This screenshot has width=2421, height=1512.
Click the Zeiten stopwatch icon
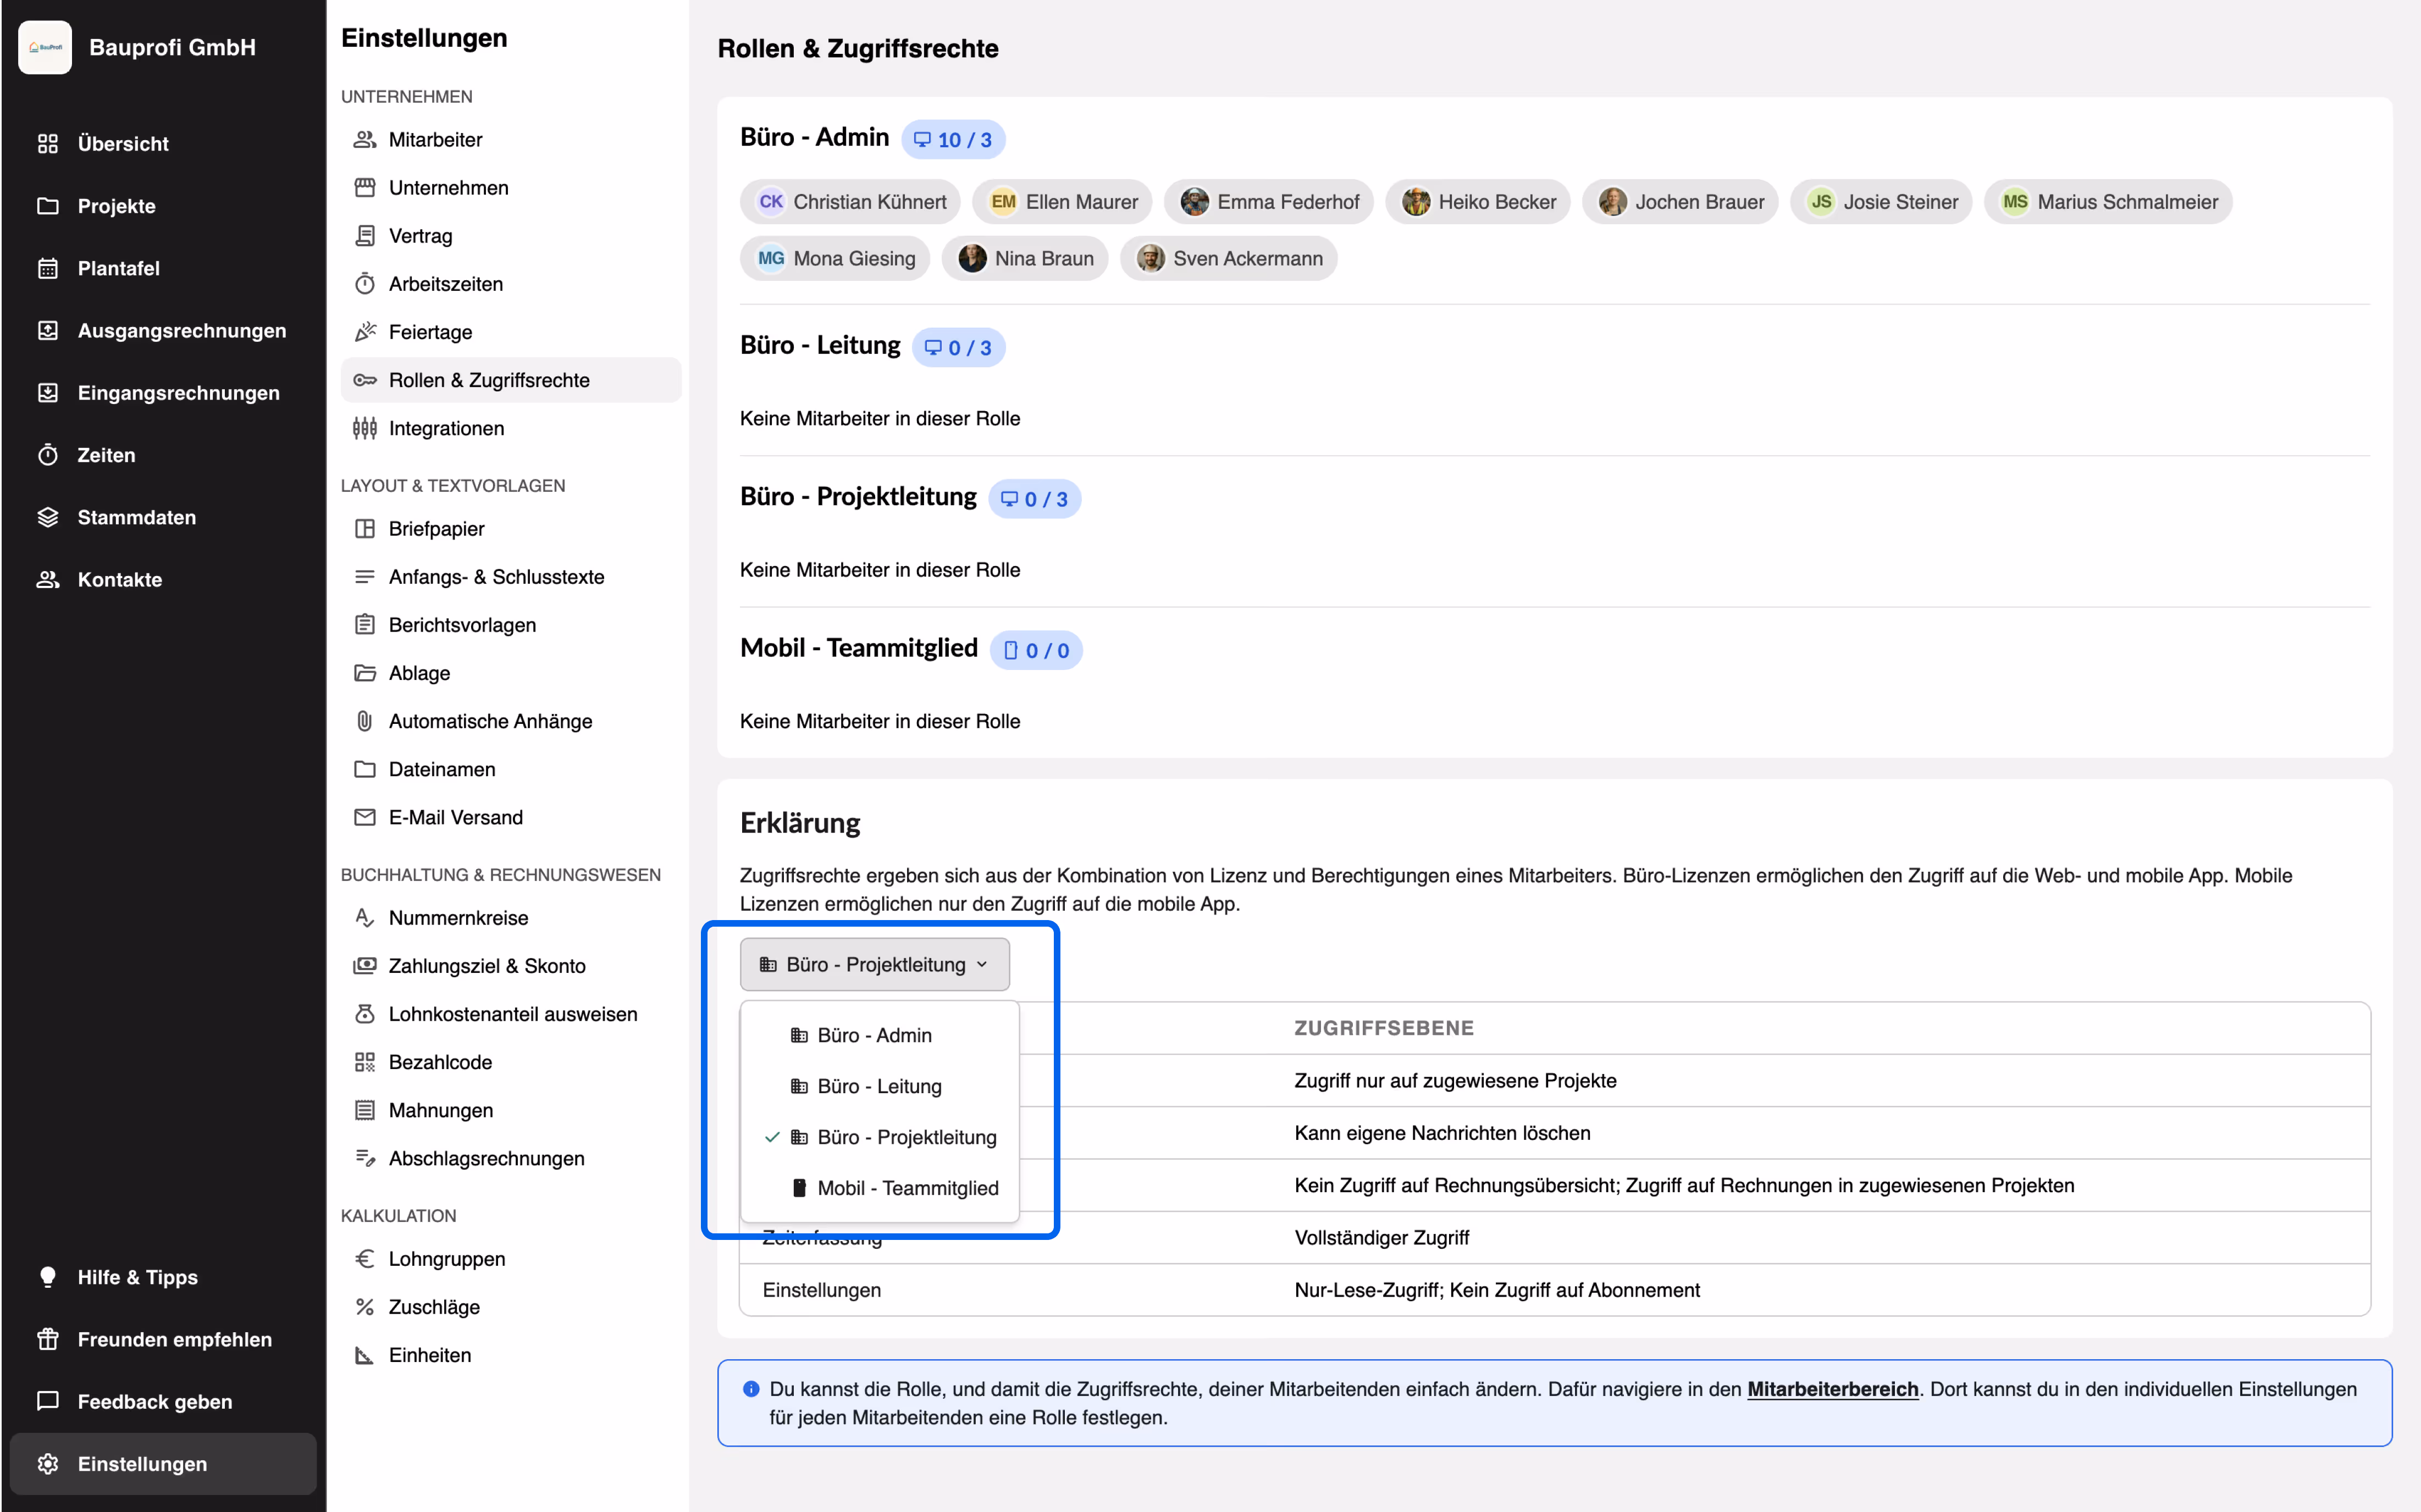47,455
